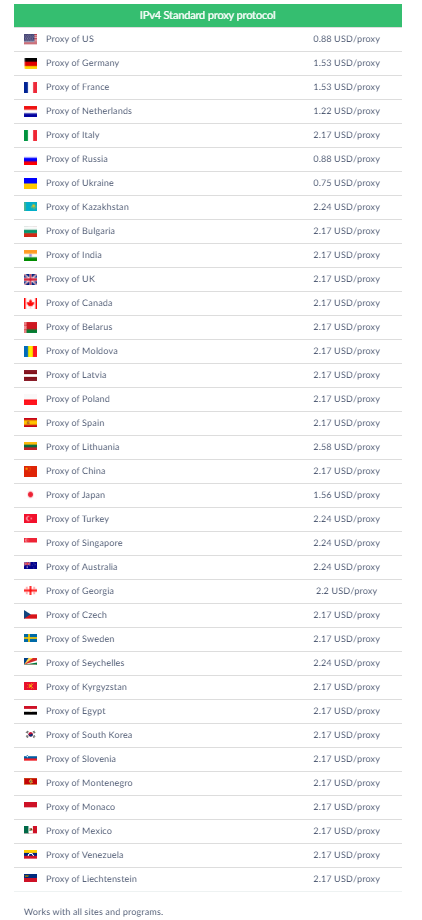The height and width of the screenshot is (920, 422).
Task: Select the Ukraine flag icon
Action: [31, 183]
